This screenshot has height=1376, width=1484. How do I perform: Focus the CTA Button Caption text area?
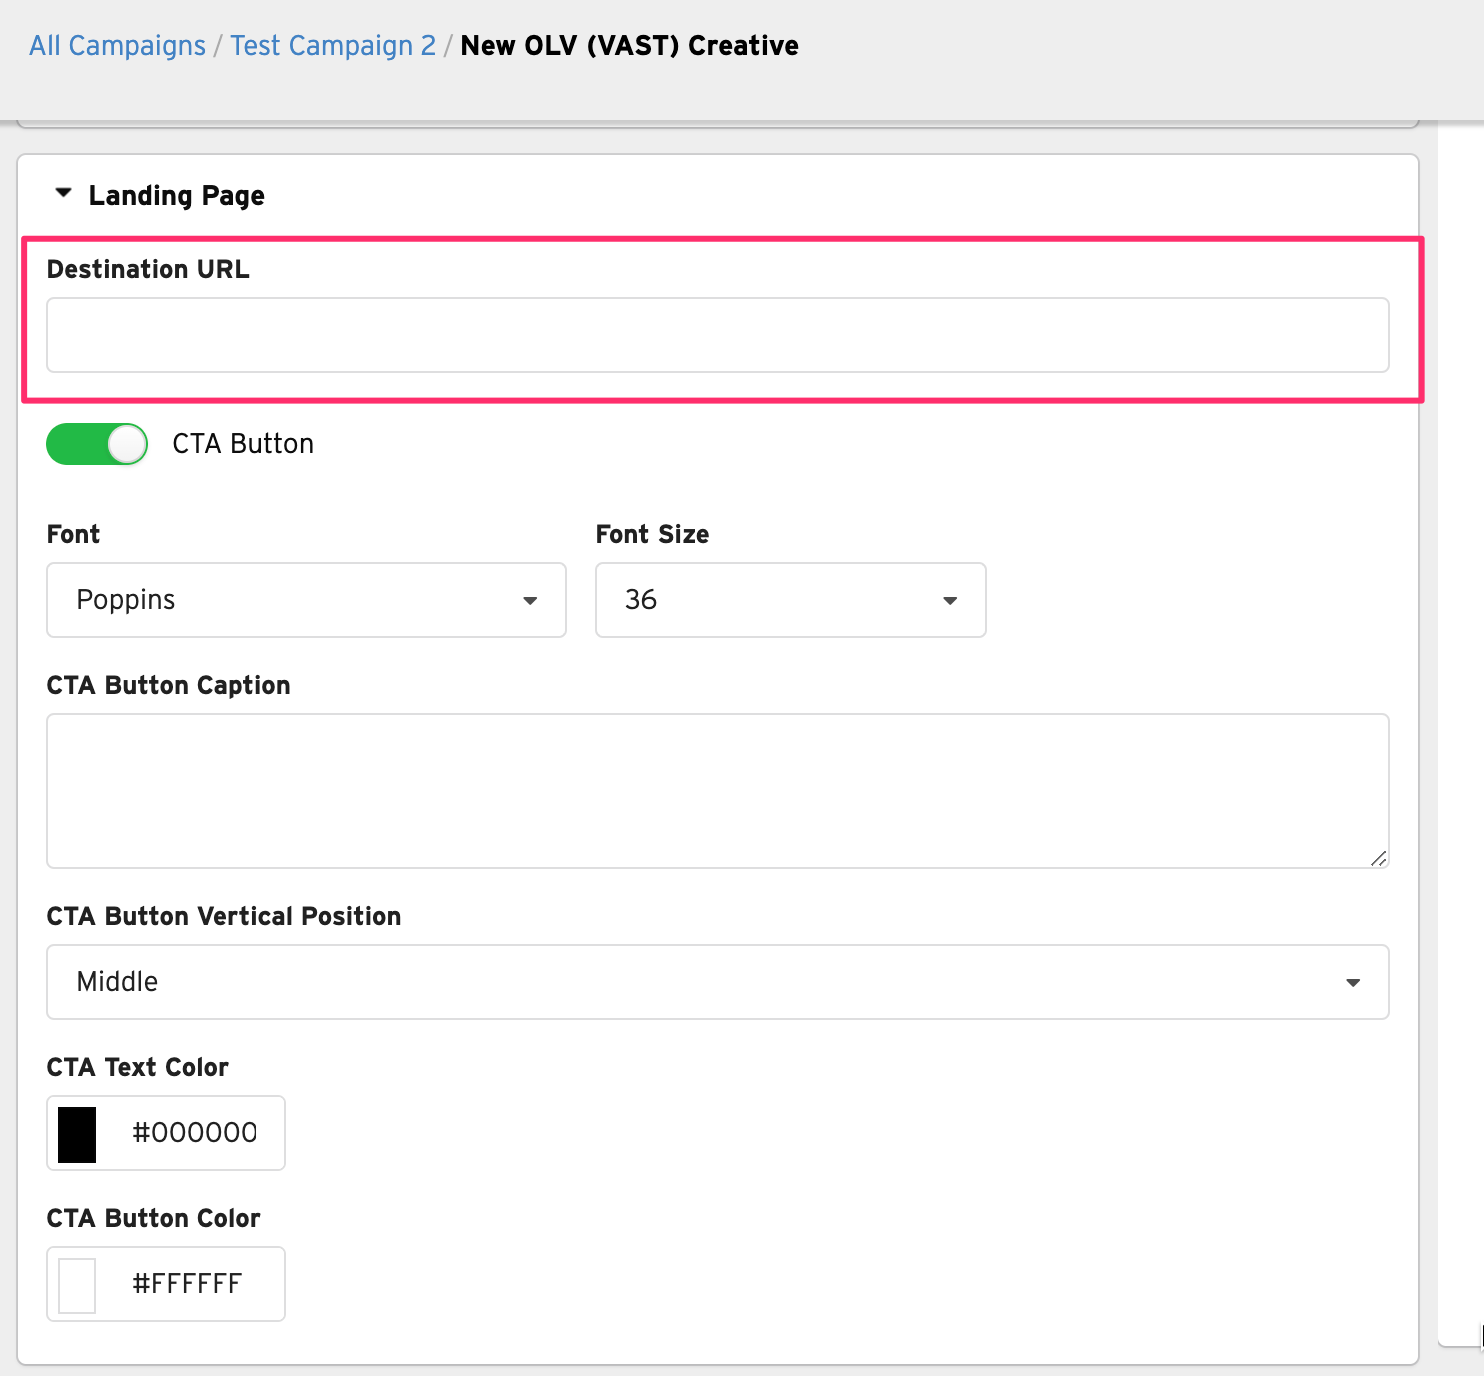717,790
